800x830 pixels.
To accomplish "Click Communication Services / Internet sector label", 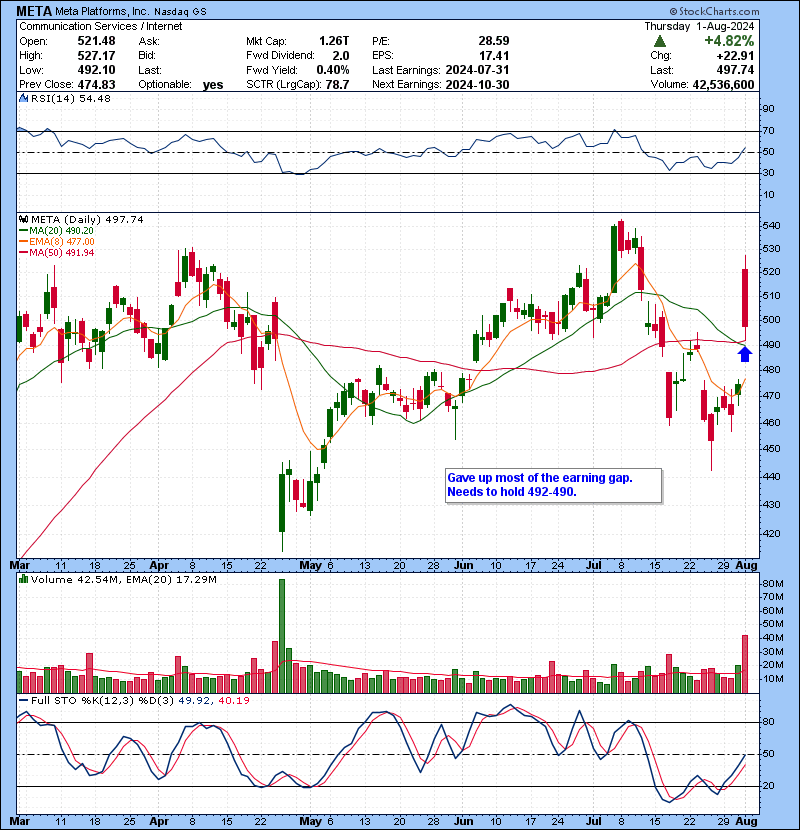I will tap(101, 26).
